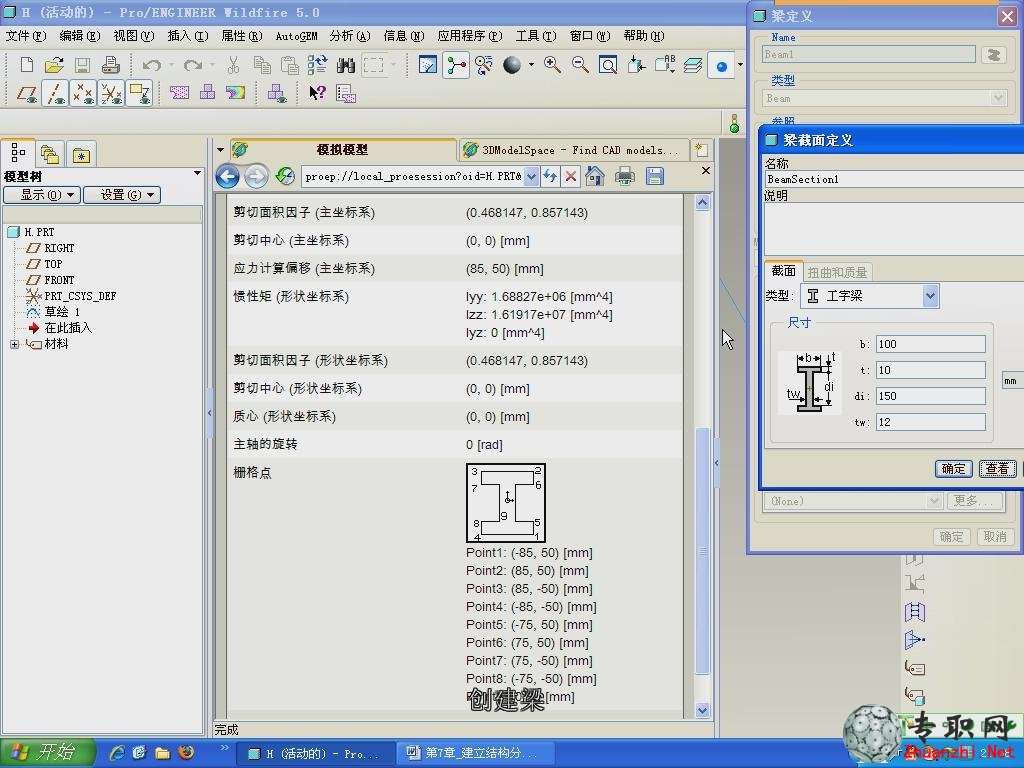Click the Windows 开始 start button

tap(47, 752)
